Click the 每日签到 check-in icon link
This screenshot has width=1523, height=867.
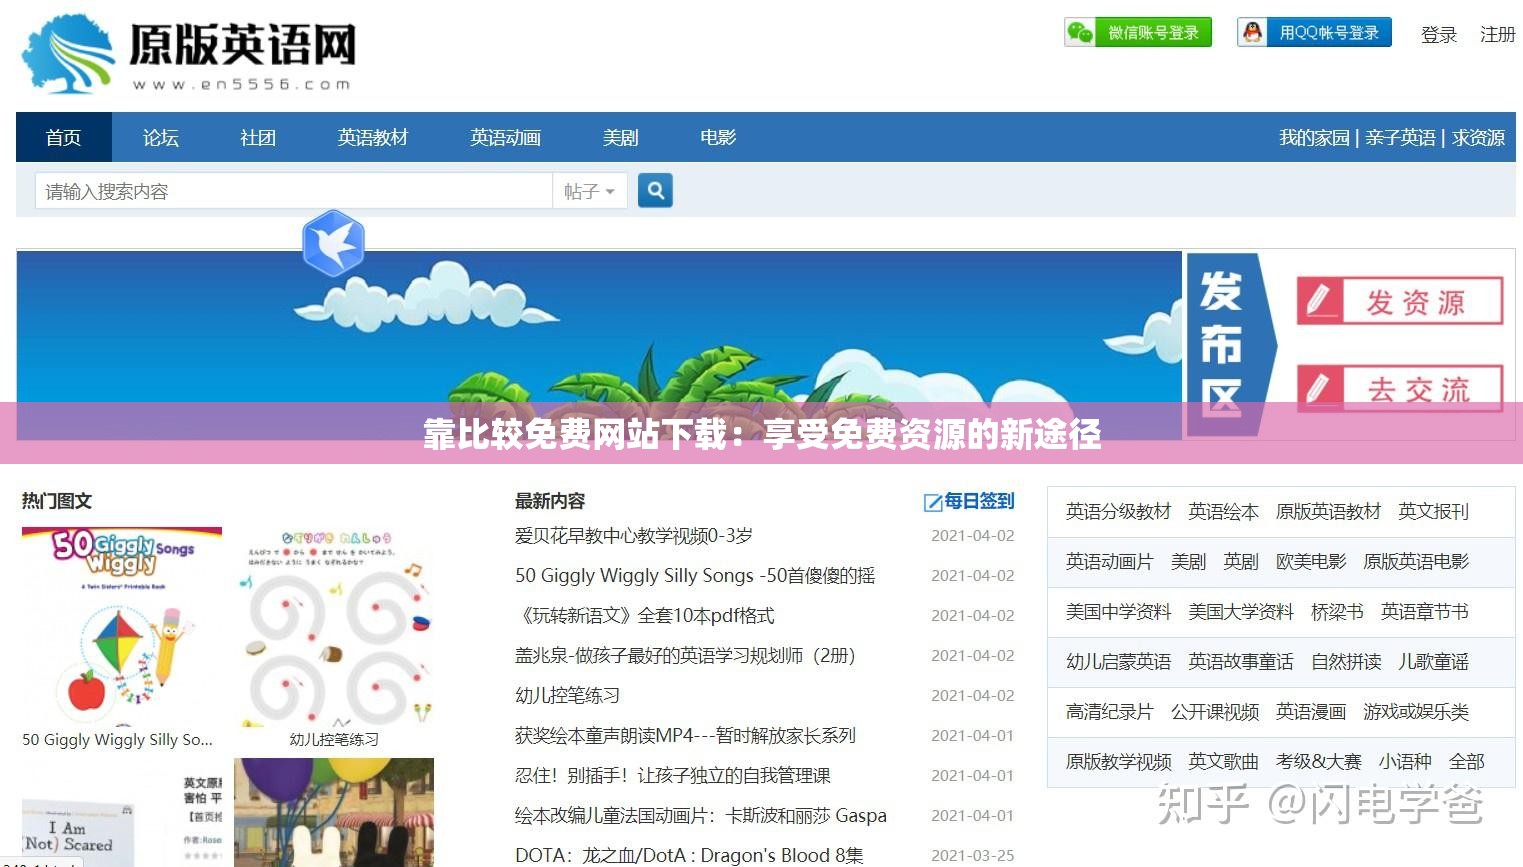point(969,501)
